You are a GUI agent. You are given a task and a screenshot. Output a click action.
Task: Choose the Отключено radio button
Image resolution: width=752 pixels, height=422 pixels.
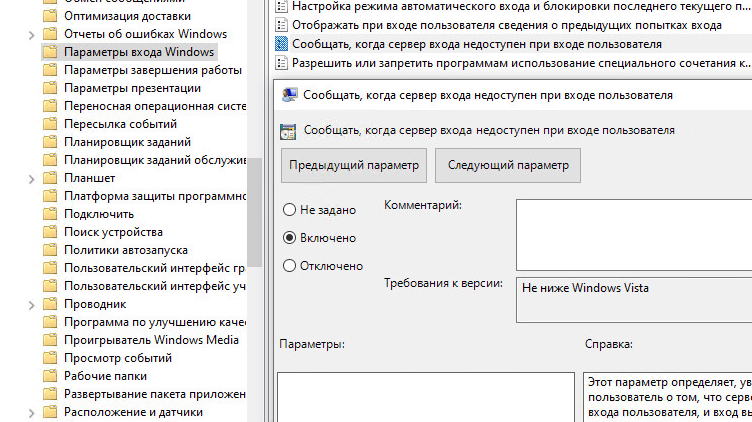pyautogui.click(x=290, y=266)
